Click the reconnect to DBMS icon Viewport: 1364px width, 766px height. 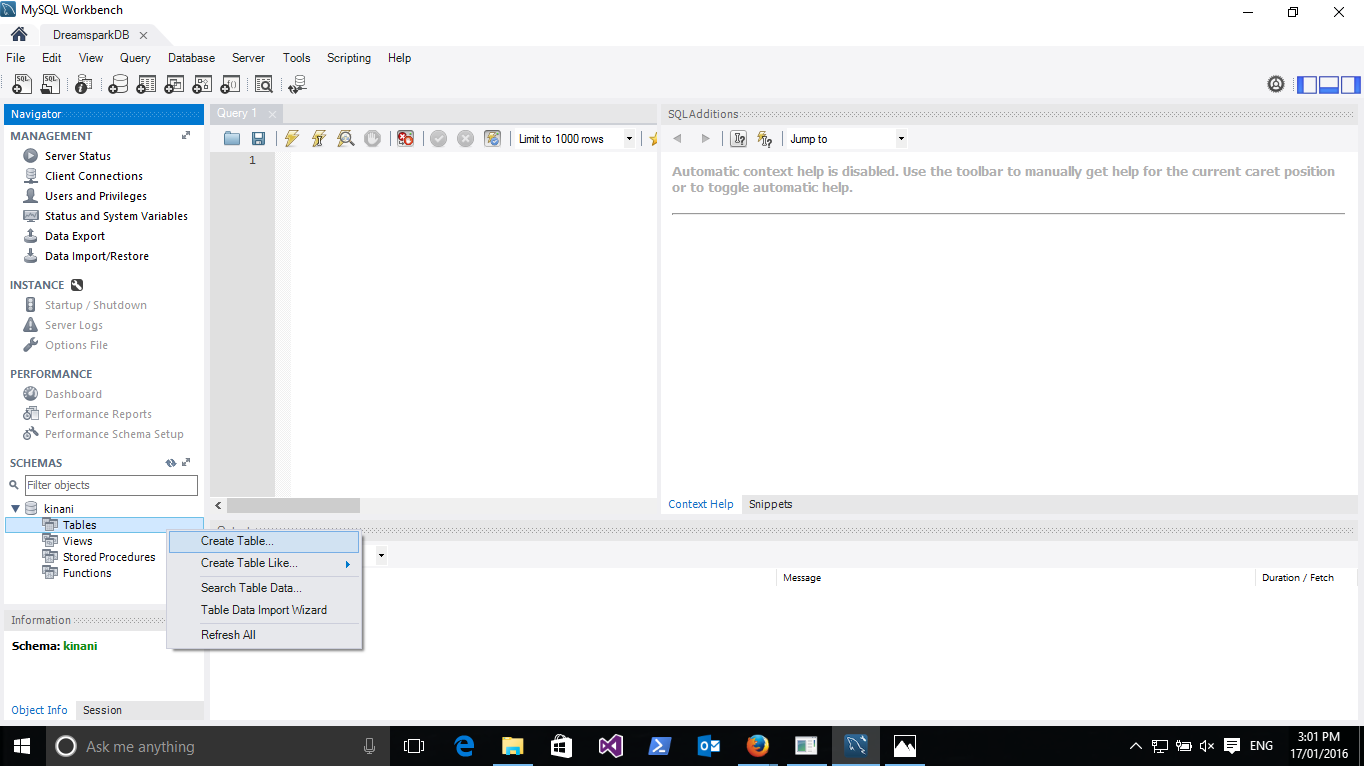coord(296,85)
